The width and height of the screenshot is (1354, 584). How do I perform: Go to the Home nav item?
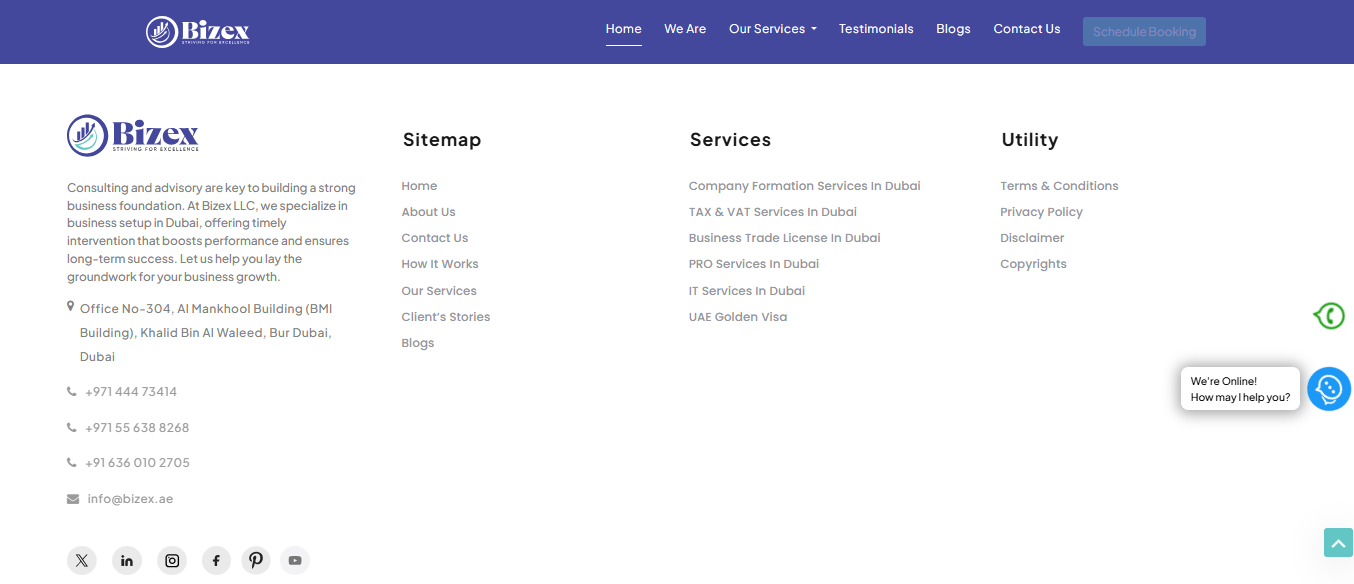pos(623,29)
